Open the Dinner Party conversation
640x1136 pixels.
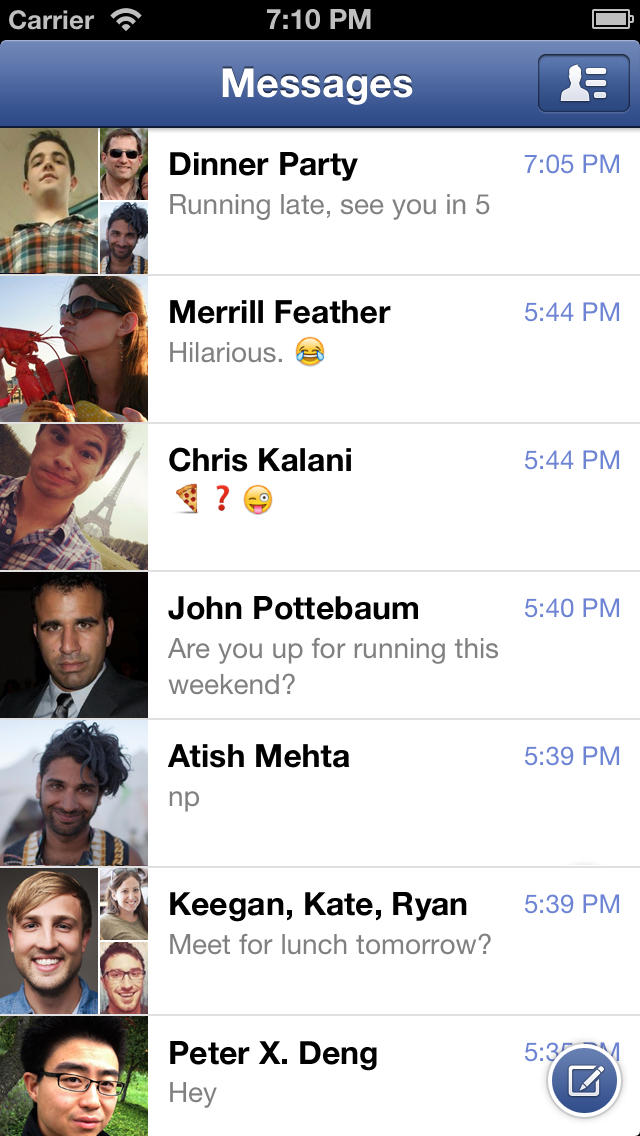point(320,201)
